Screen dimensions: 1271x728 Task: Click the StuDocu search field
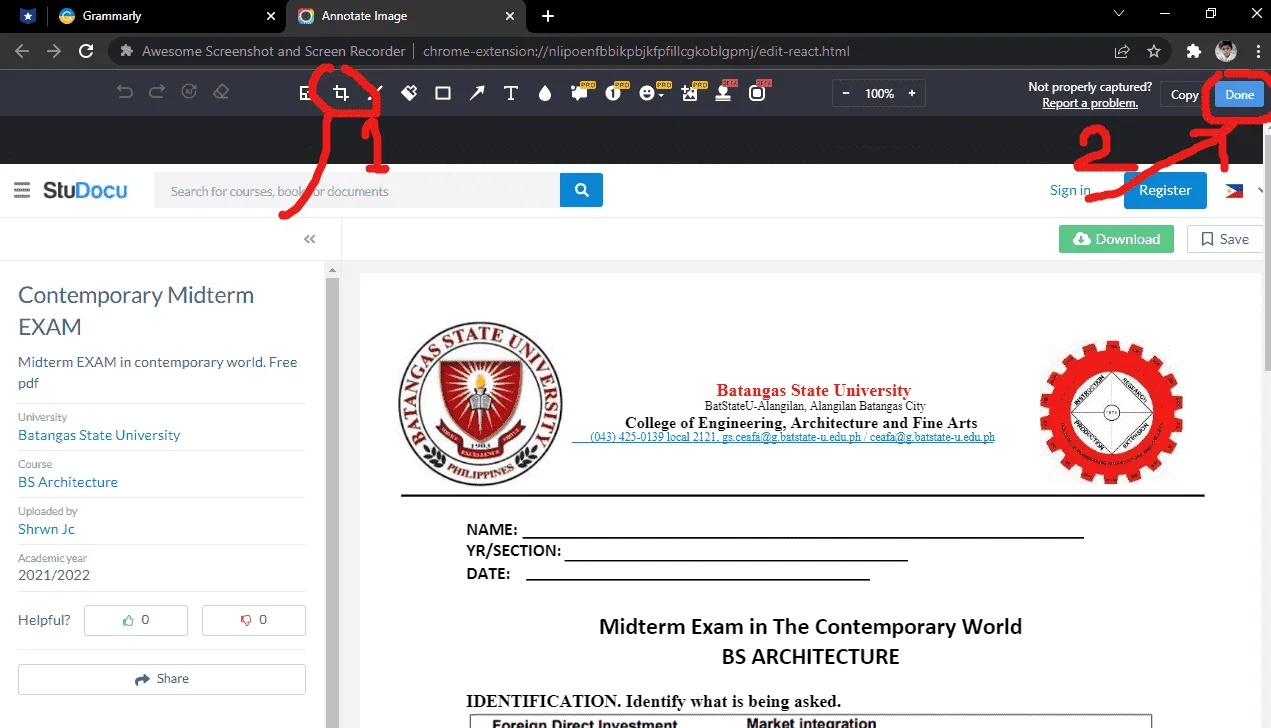coord(356,190)
